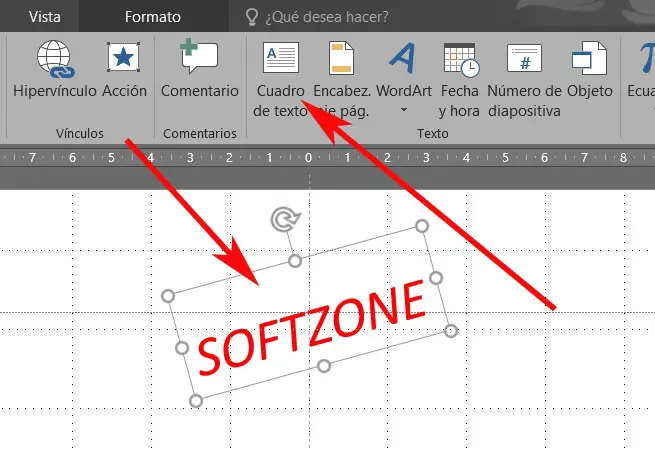Select the Acción star icon
The width and height of the screenshot is (655, 451).
[x=123, y=57]
